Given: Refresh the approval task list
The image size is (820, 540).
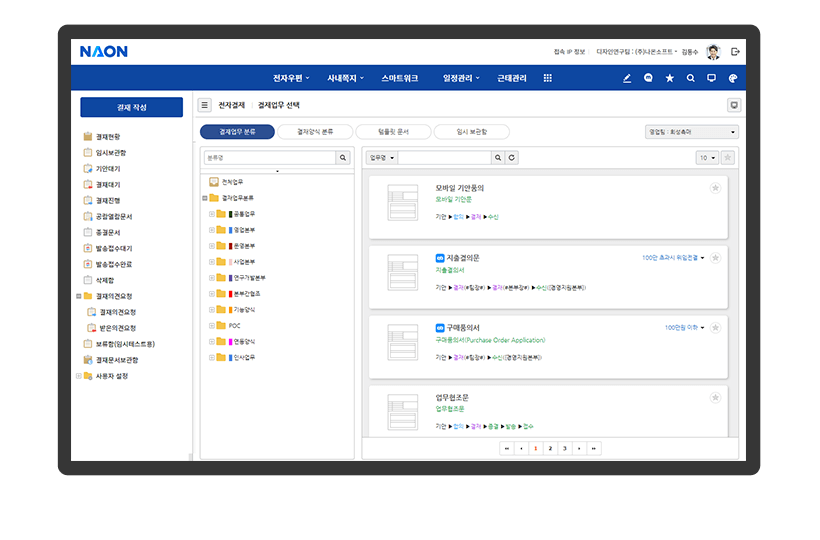Looking at the screenshot, I should click(x=511, y=157).
